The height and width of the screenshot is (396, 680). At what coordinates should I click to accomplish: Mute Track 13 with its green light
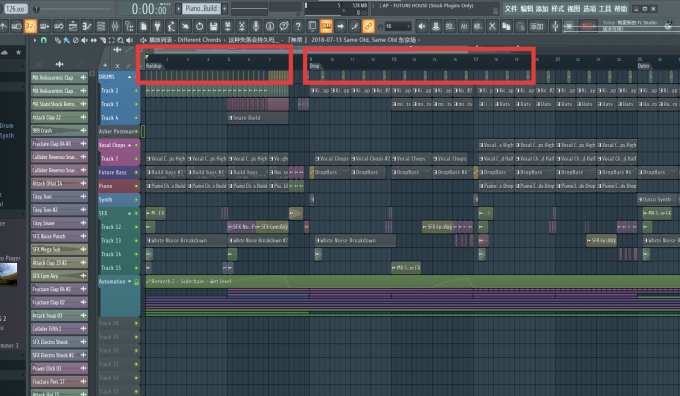pos(136,240)
